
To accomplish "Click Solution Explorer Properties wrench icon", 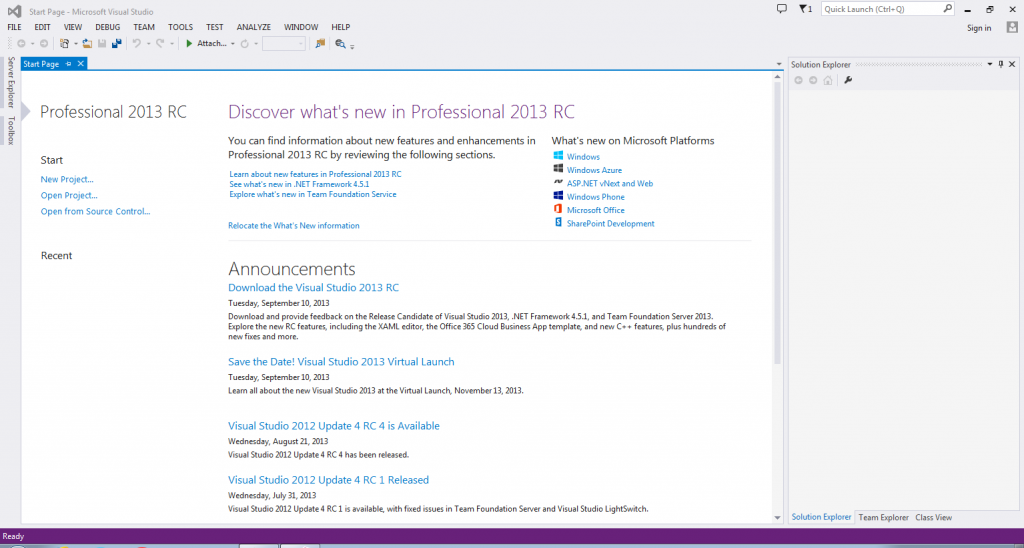I will point(848,80).
